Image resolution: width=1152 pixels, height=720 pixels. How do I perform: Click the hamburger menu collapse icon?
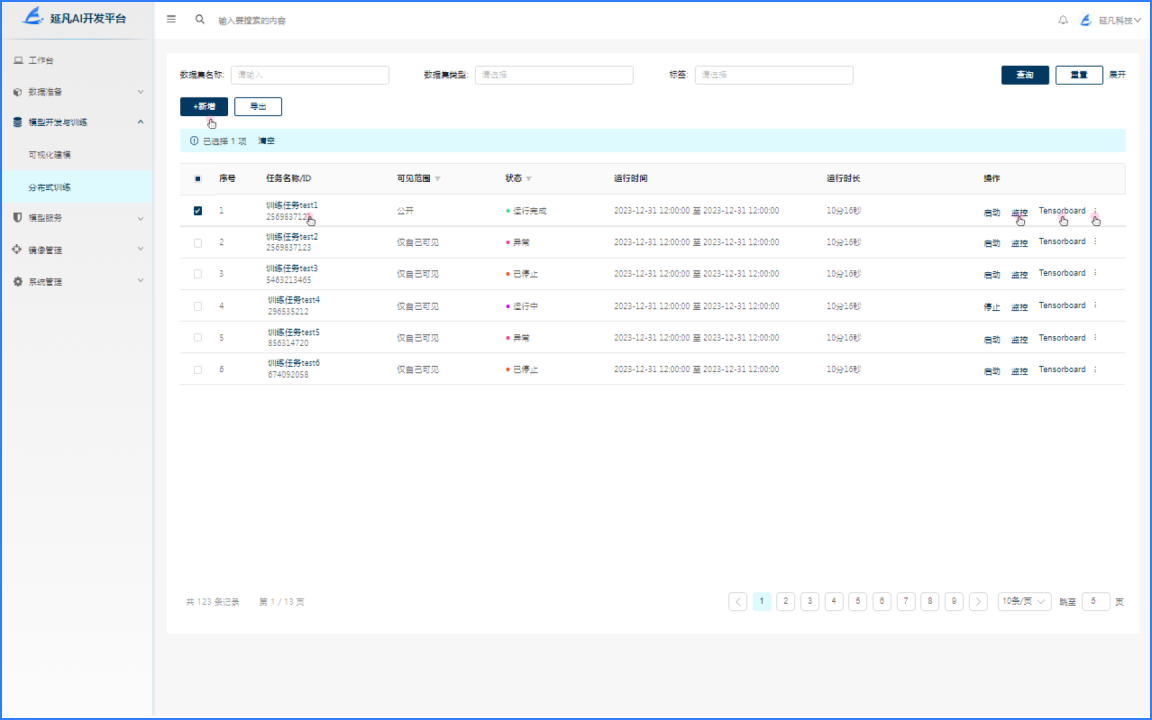(x=171, y=19)
